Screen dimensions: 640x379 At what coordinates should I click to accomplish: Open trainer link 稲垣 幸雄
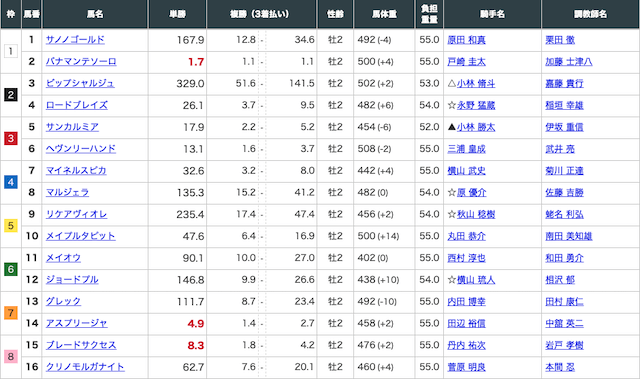(x=564, y=105)
